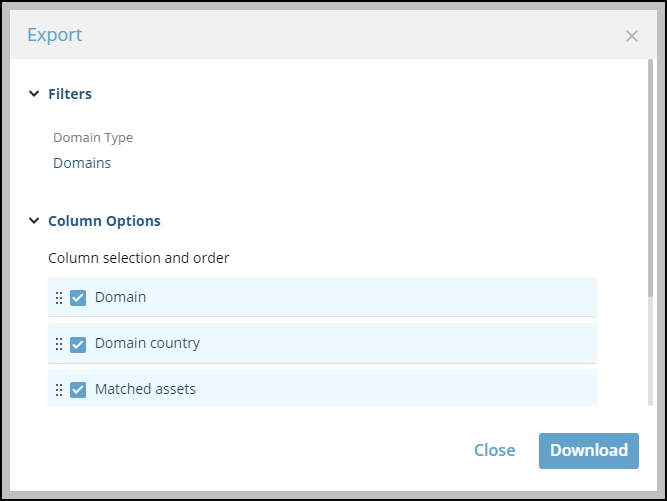Collapse the Column Options chevron arrow
The width and height of the screenshot is (667, 501).
tap(34, 221)
